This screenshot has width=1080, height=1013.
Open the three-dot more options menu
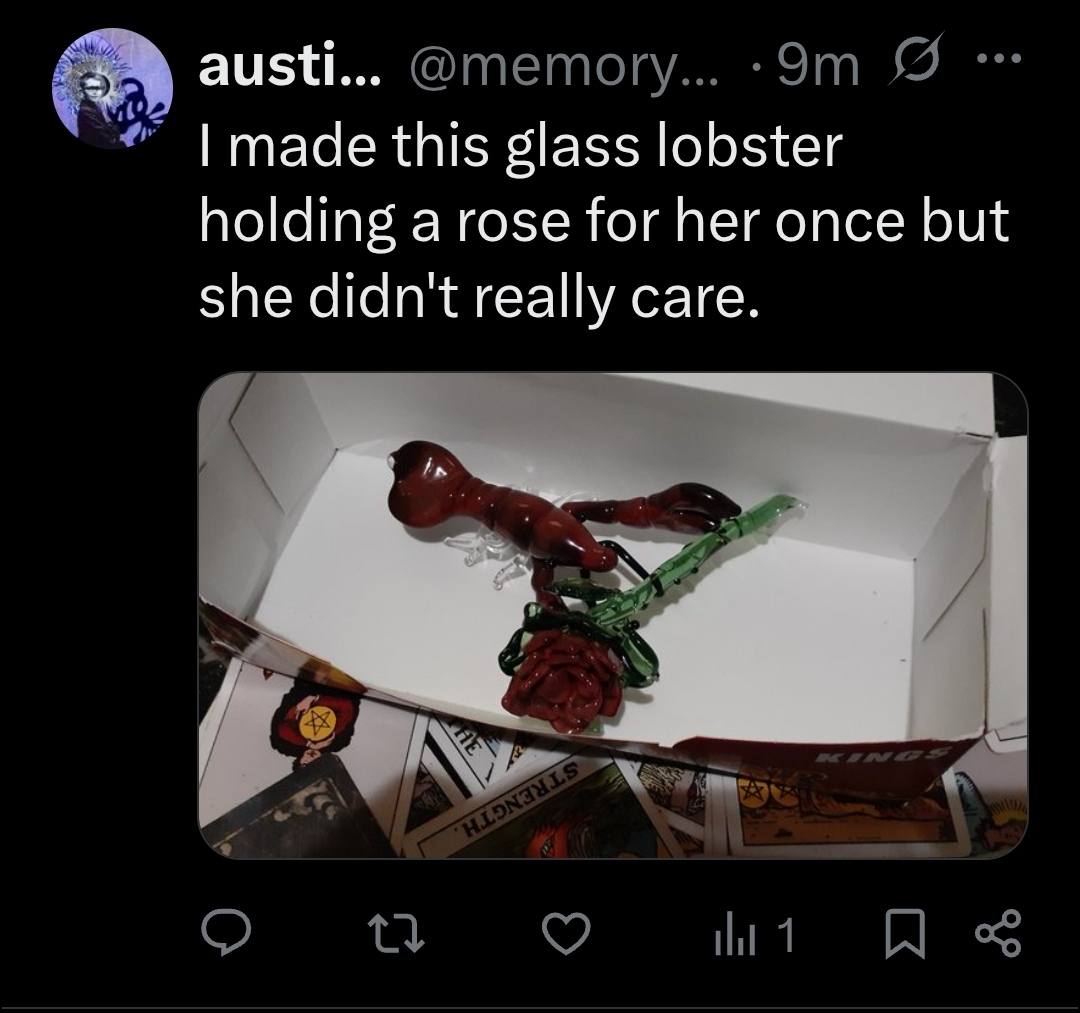[999, 58]
